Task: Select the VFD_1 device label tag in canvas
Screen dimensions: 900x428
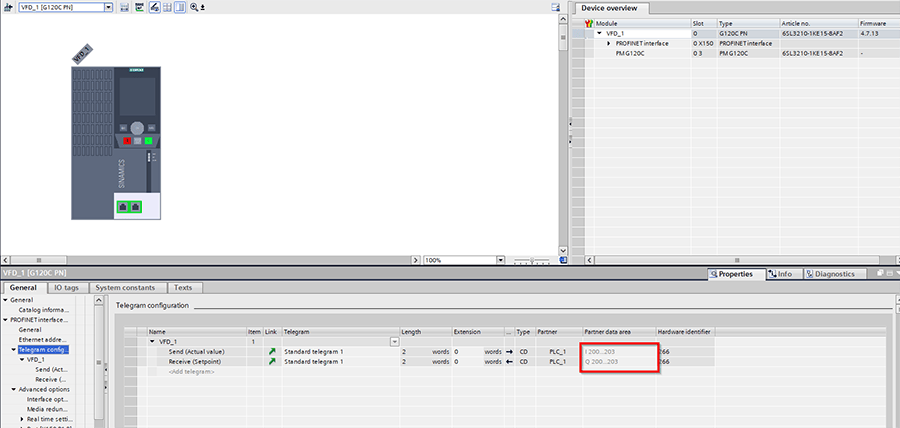Action: click(x=82, y=54)
